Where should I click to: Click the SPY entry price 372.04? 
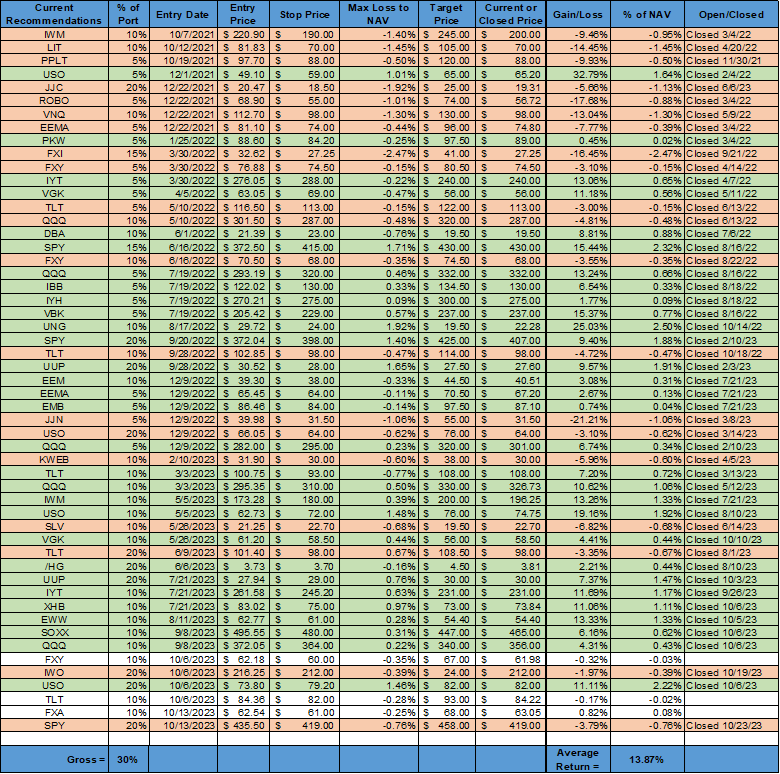(x=243, y=340)
